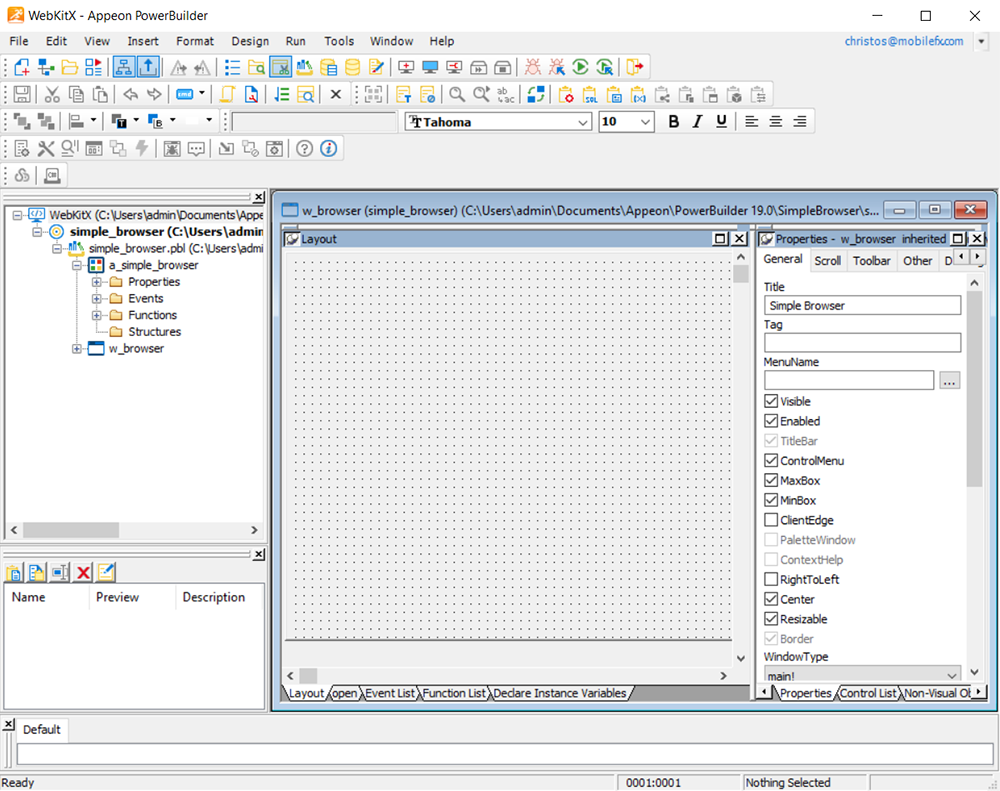The width and height of the screenshot is (1000, 791).
Task: Uncheck the Resizable checkbox
Action: [x=771, y=619]
